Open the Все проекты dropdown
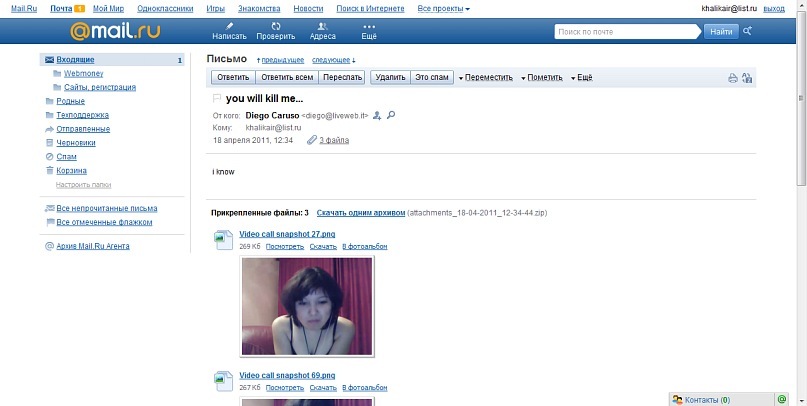 (444, 9)
